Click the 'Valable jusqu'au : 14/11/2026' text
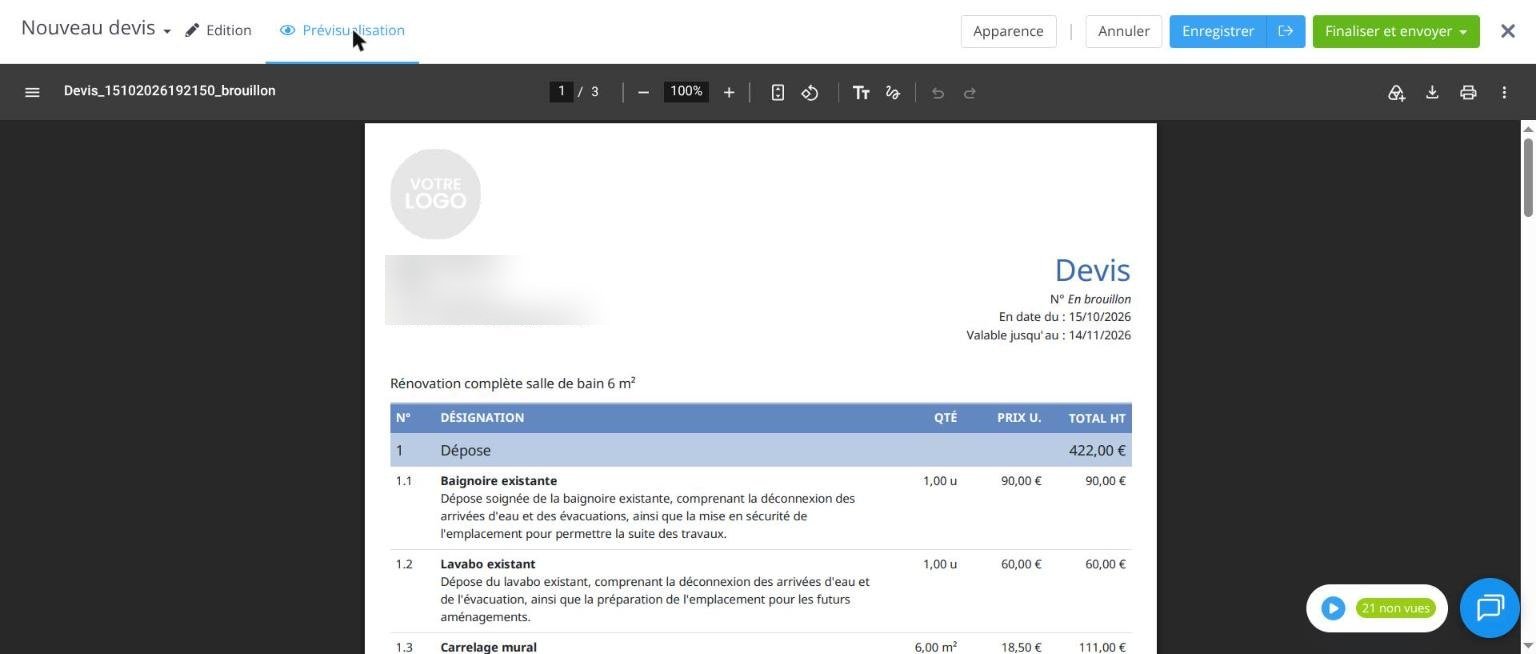This screenshot has width=1536, height=654. (x=1048, y=335)
